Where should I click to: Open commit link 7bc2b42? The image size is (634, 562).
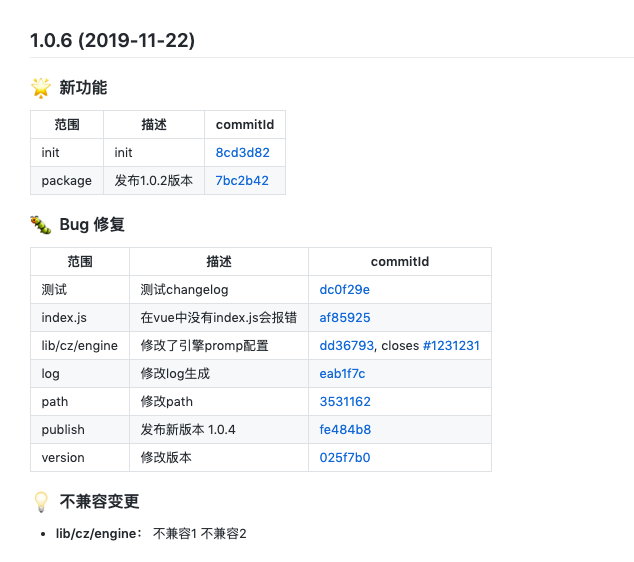[x=242, y=181]
